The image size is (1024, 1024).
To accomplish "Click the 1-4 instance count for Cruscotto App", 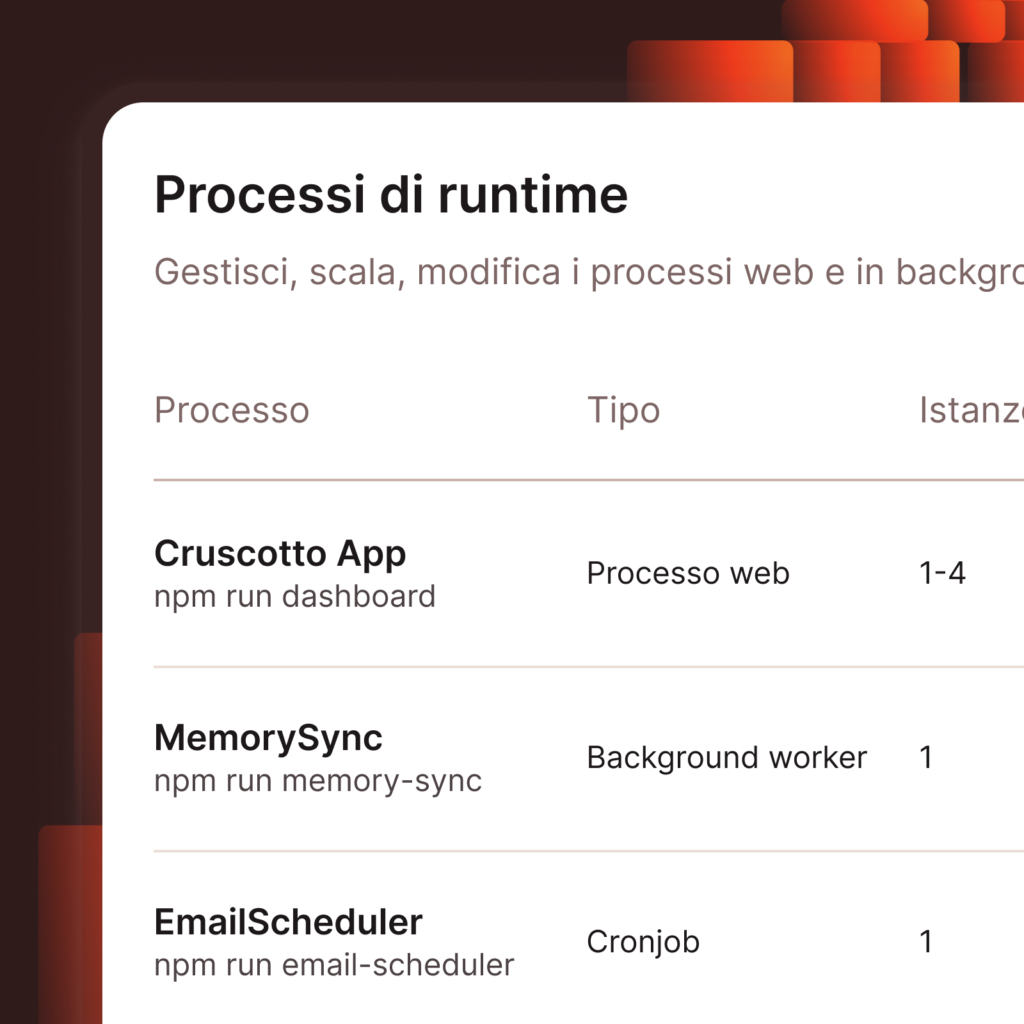I will point(942,573).
